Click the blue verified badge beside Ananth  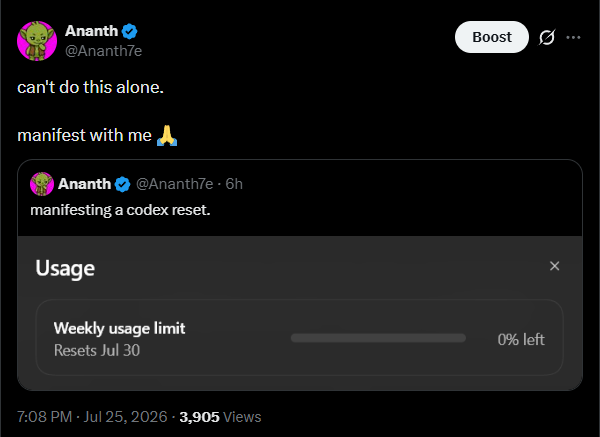(130, 31)
